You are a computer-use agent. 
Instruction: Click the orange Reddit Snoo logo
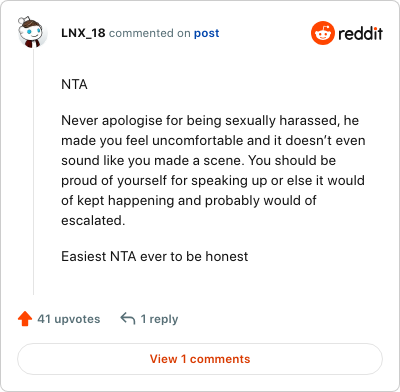click(x=323, y=33)
